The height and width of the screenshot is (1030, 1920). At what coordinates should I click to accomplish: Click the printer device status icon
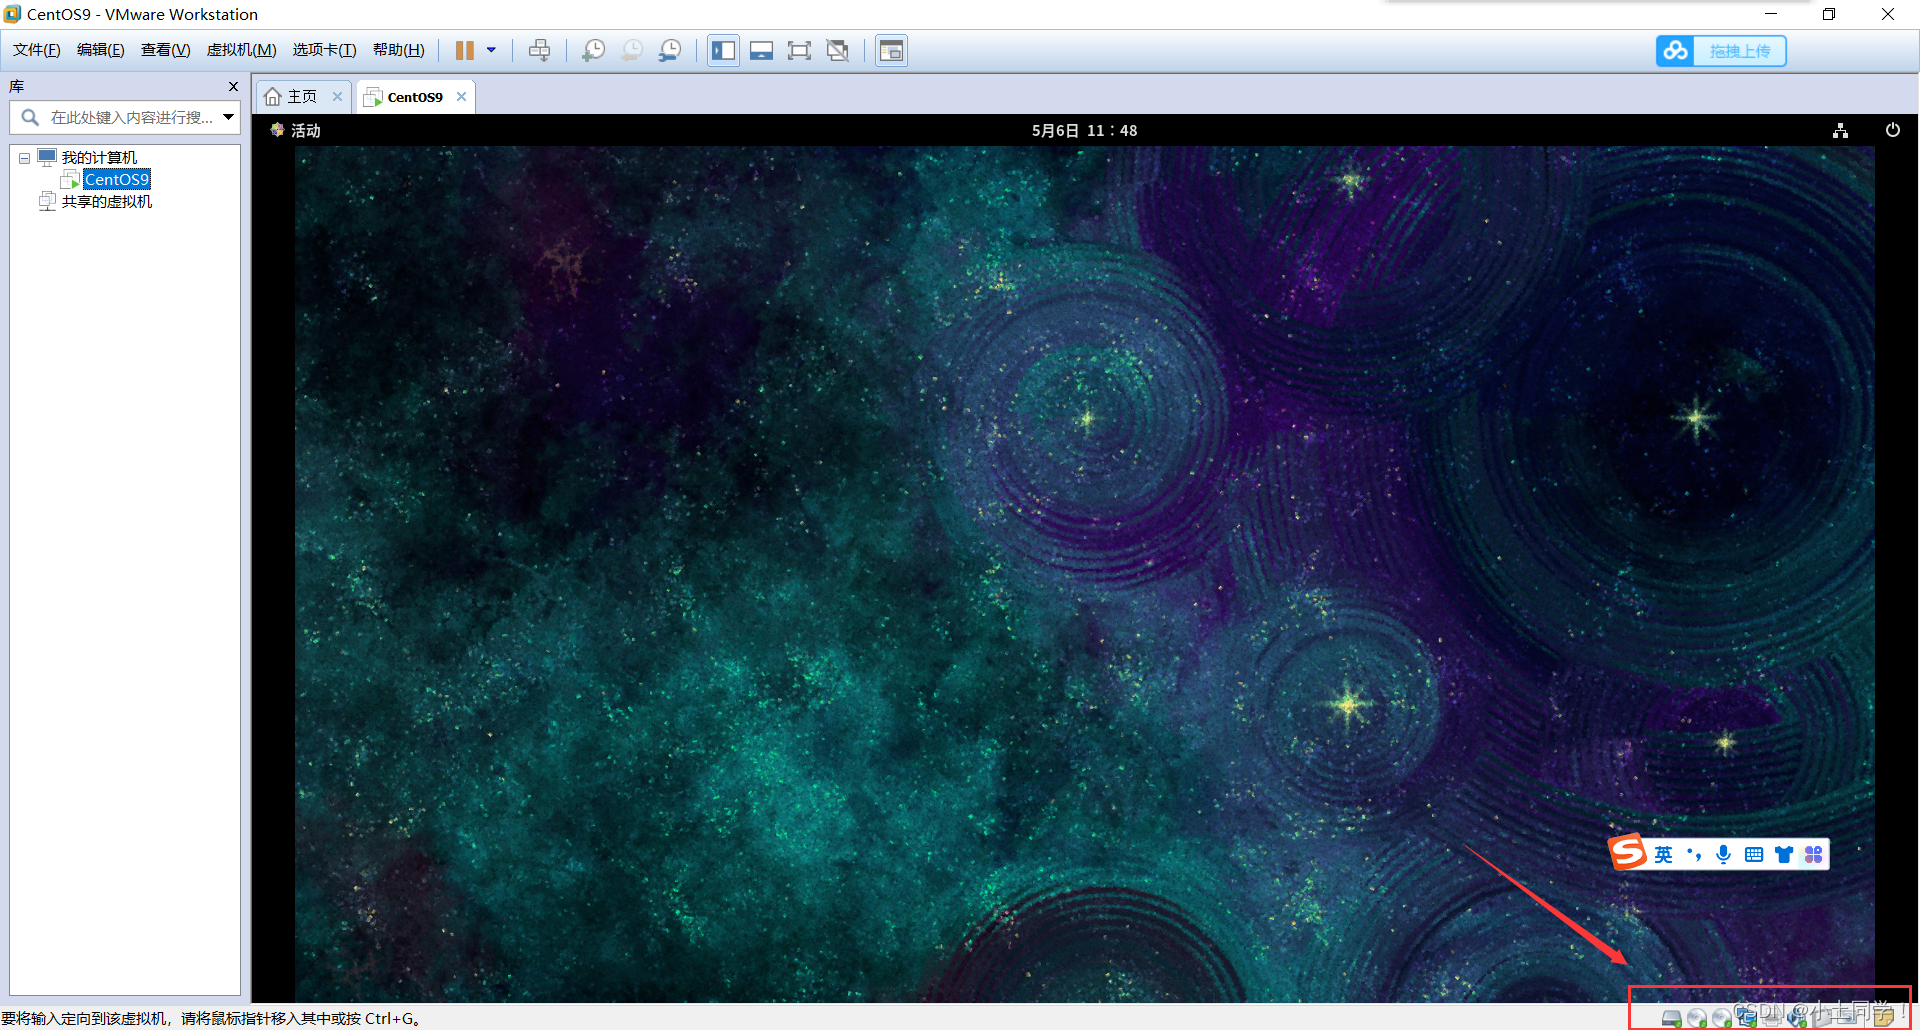pyautogui.click(x=1772, y=1018)
